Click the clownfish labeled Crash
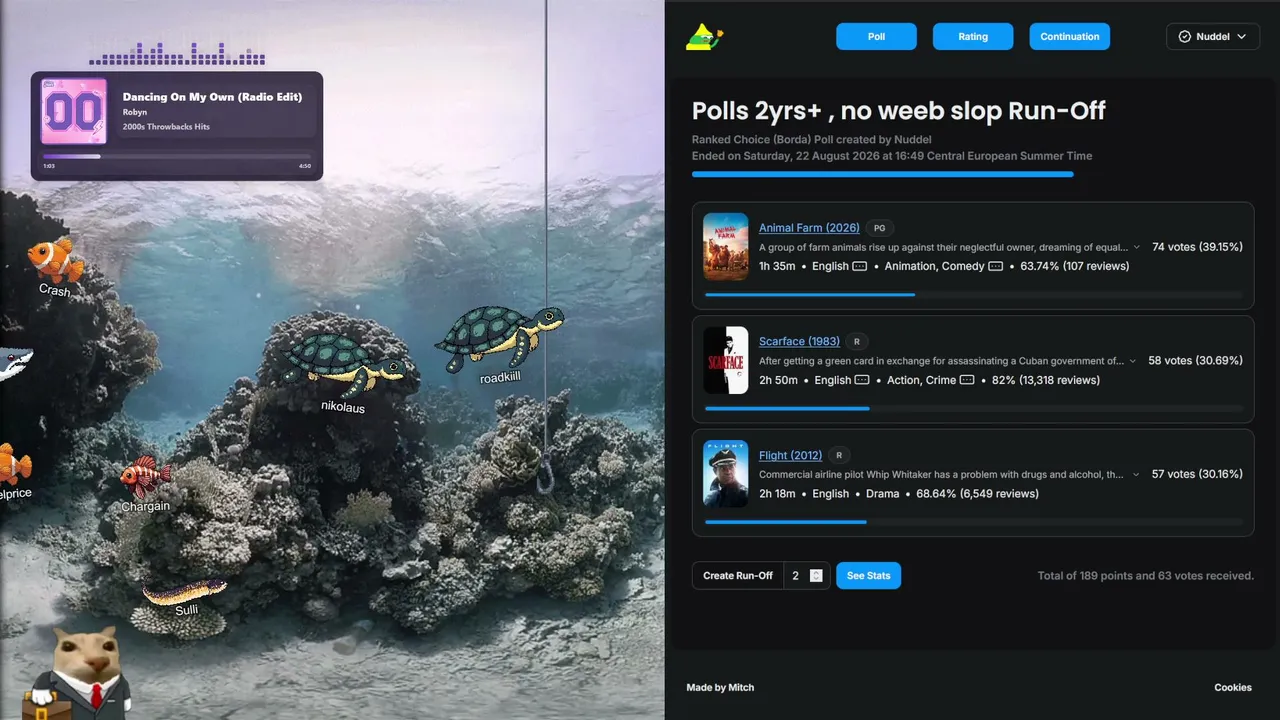 tap(55, 260)
